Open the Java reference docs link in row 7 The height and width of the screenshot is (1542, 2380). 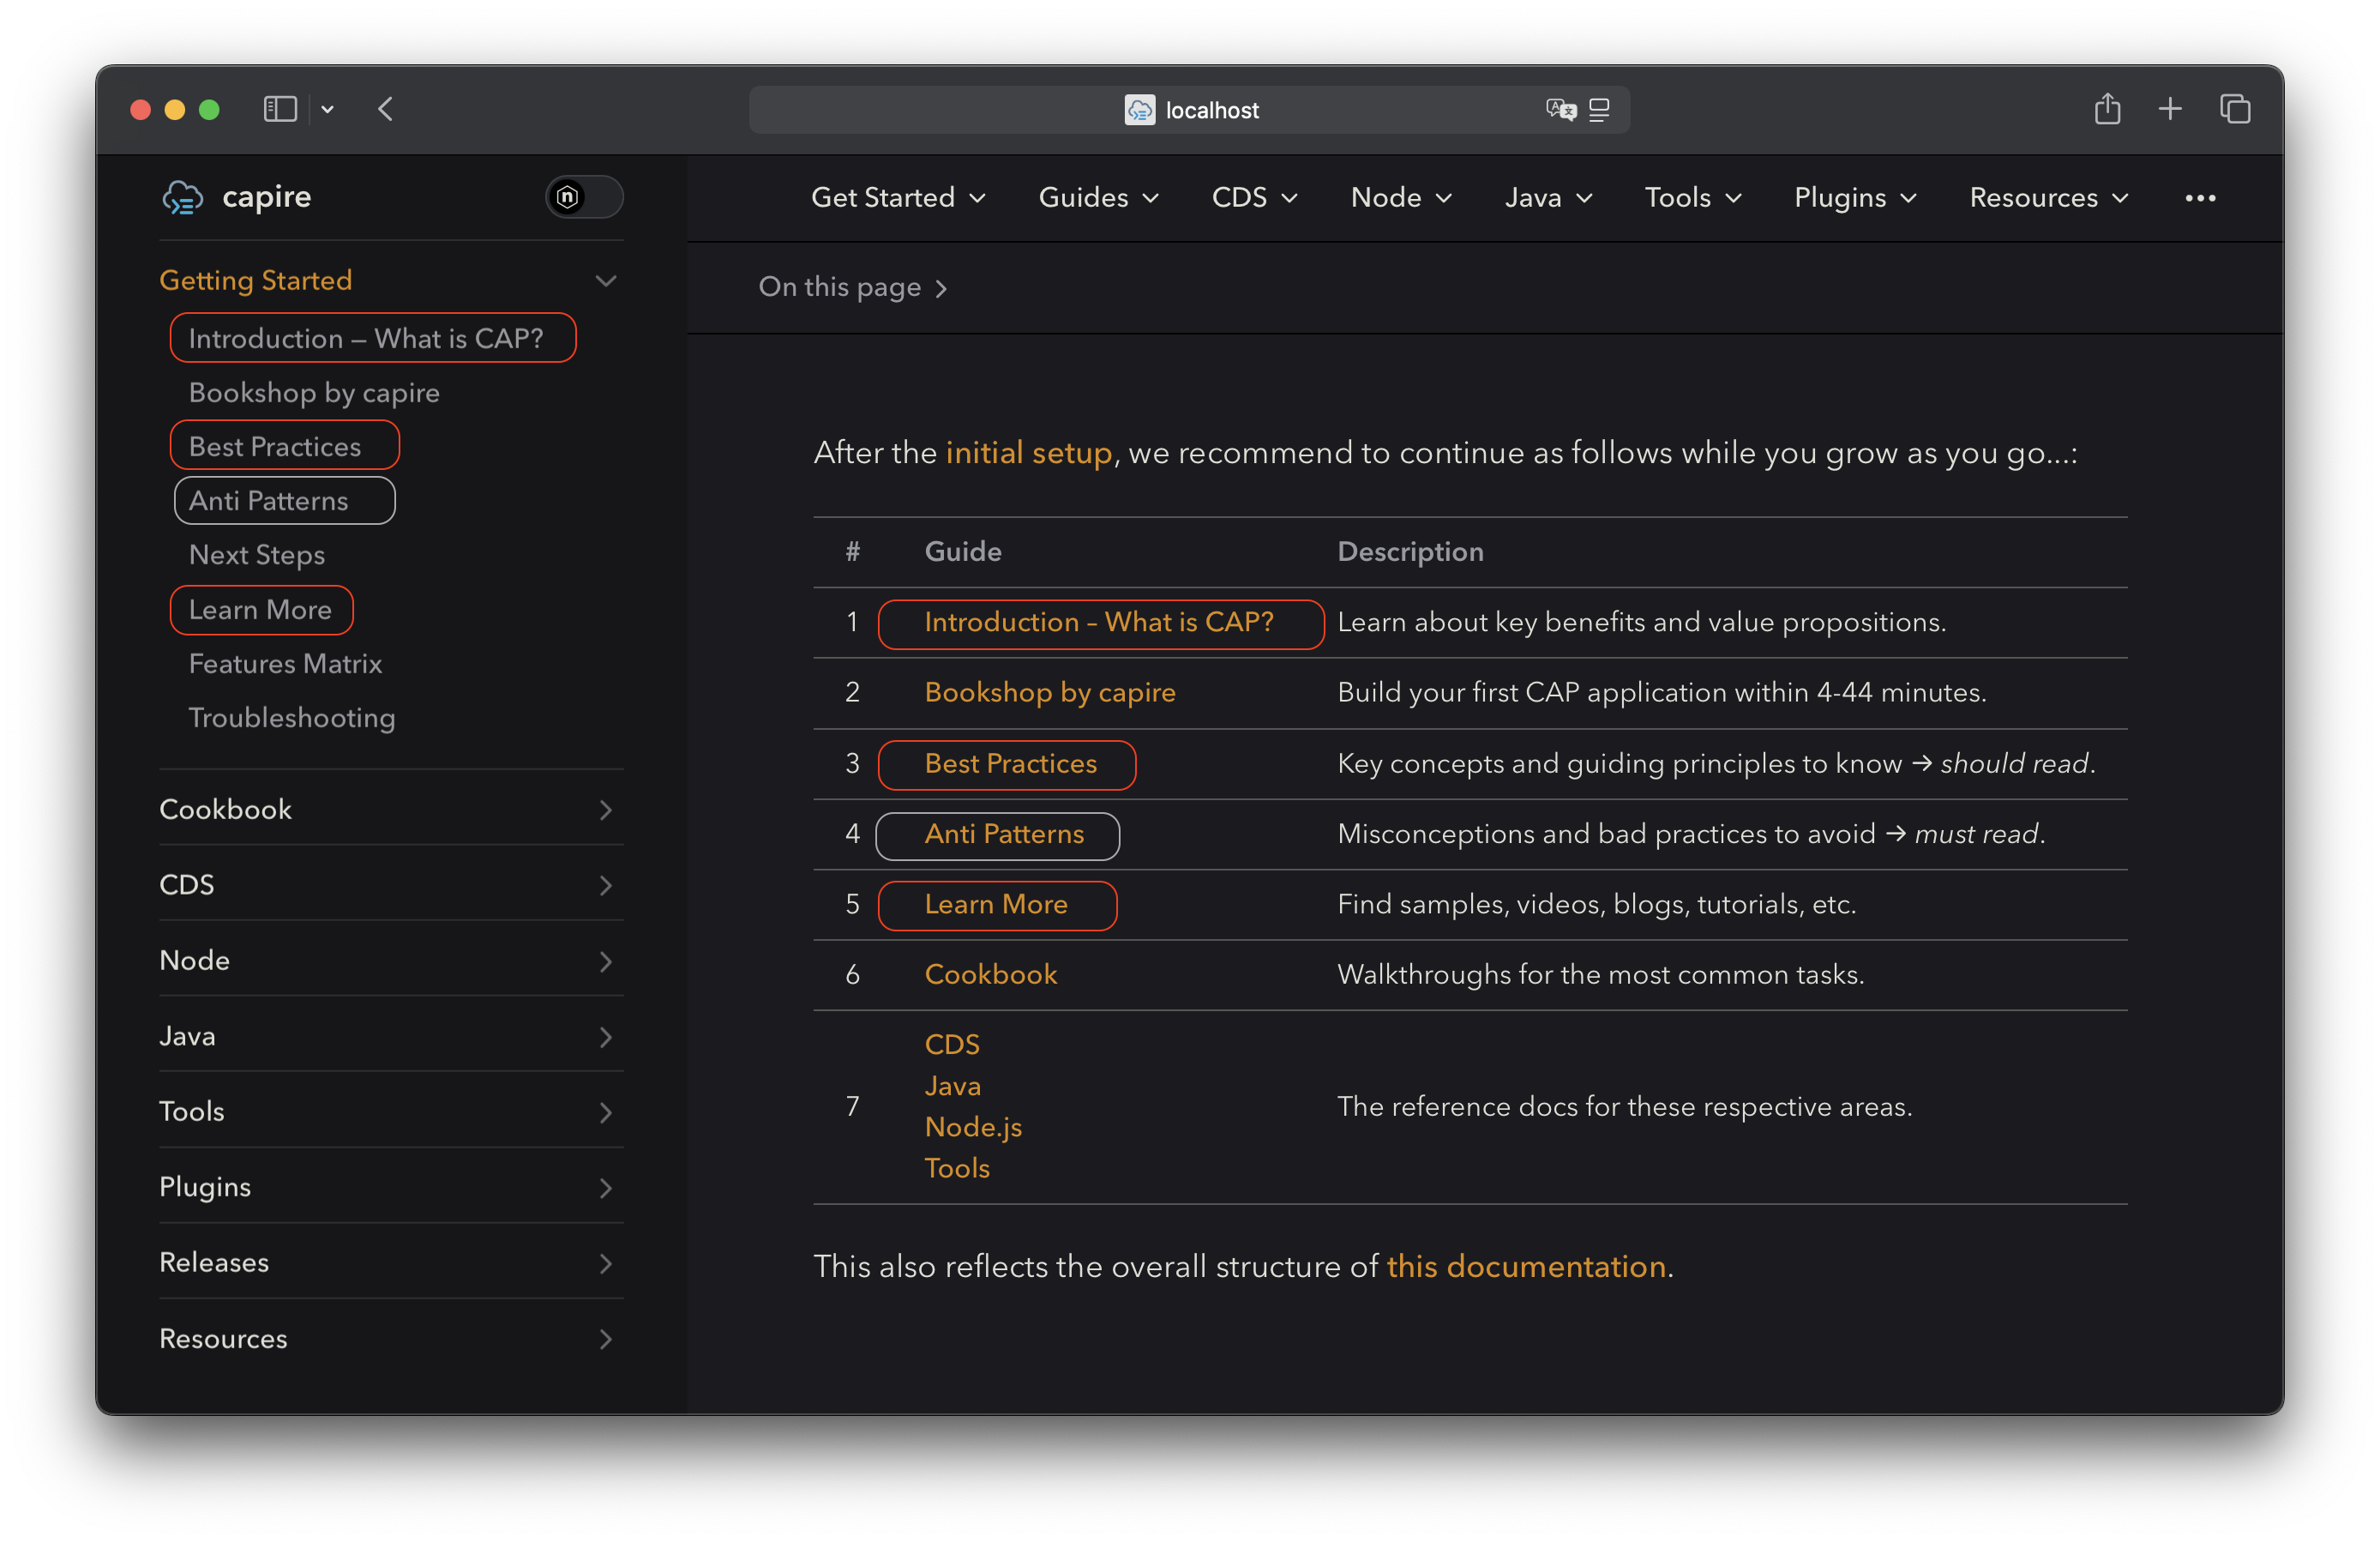tap(952, 1085)
